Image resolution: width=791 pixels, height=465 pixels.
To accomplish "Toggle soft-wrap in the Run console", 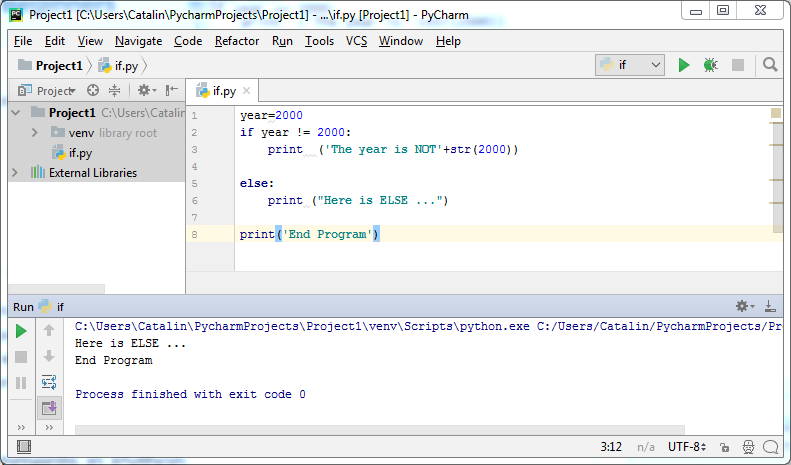I will coord(49,382).
